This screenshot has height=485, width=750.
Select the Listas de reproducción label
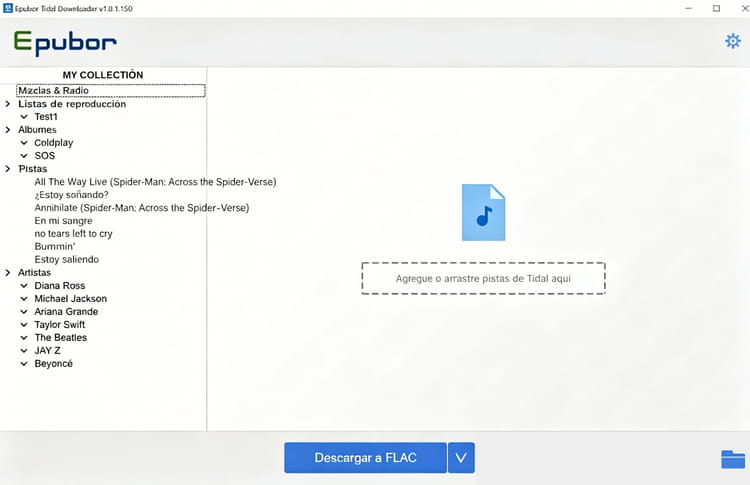[x=72, y=104]
